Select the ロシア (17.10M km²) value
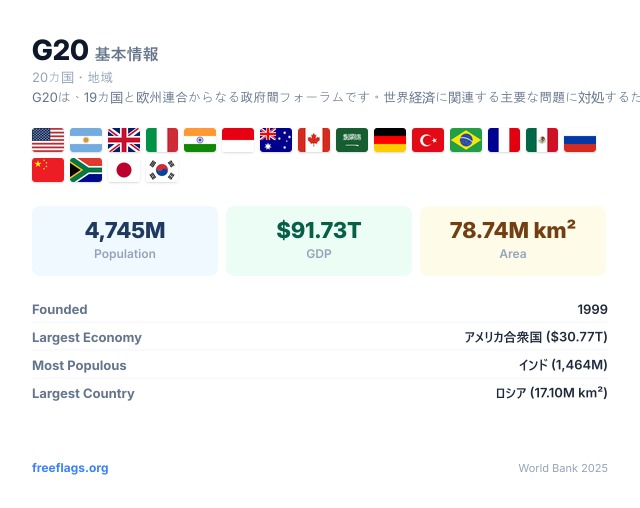The width and height of the screenshot is (640, 508). (x=551, y=393)
